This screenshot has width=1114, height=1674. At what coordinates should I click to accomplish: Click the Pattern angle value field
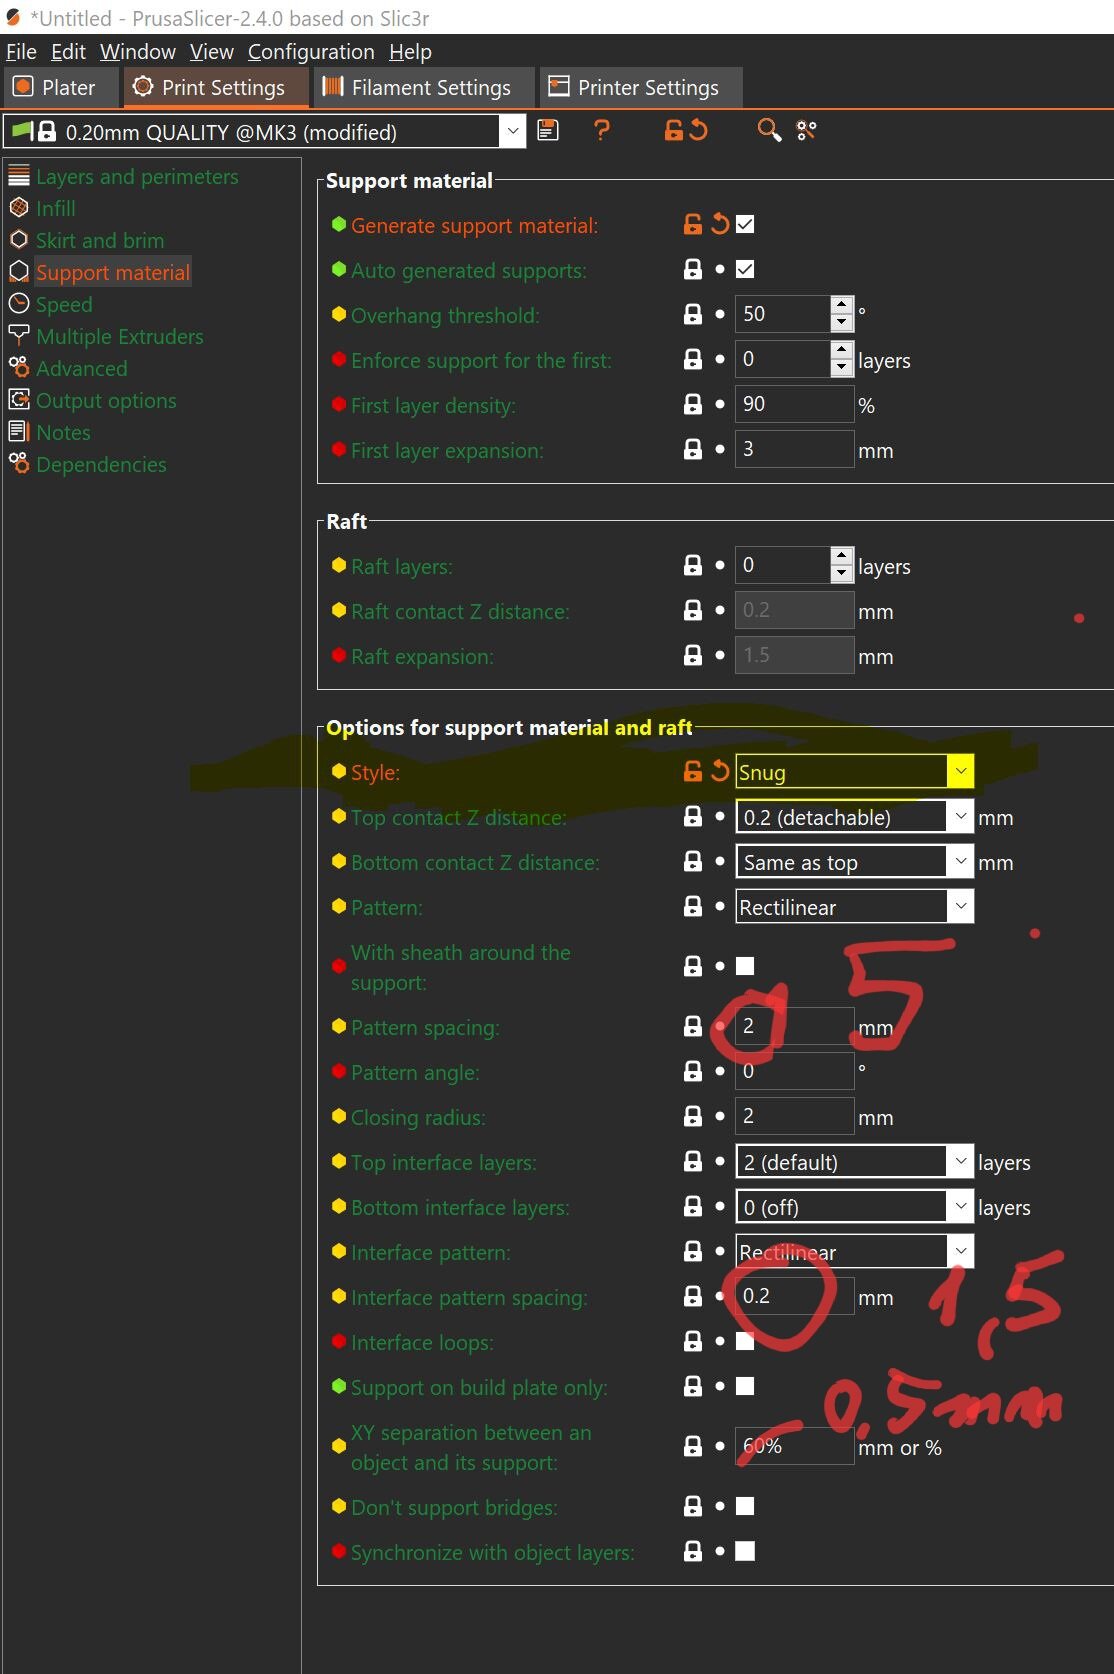tap(795, 1072)
